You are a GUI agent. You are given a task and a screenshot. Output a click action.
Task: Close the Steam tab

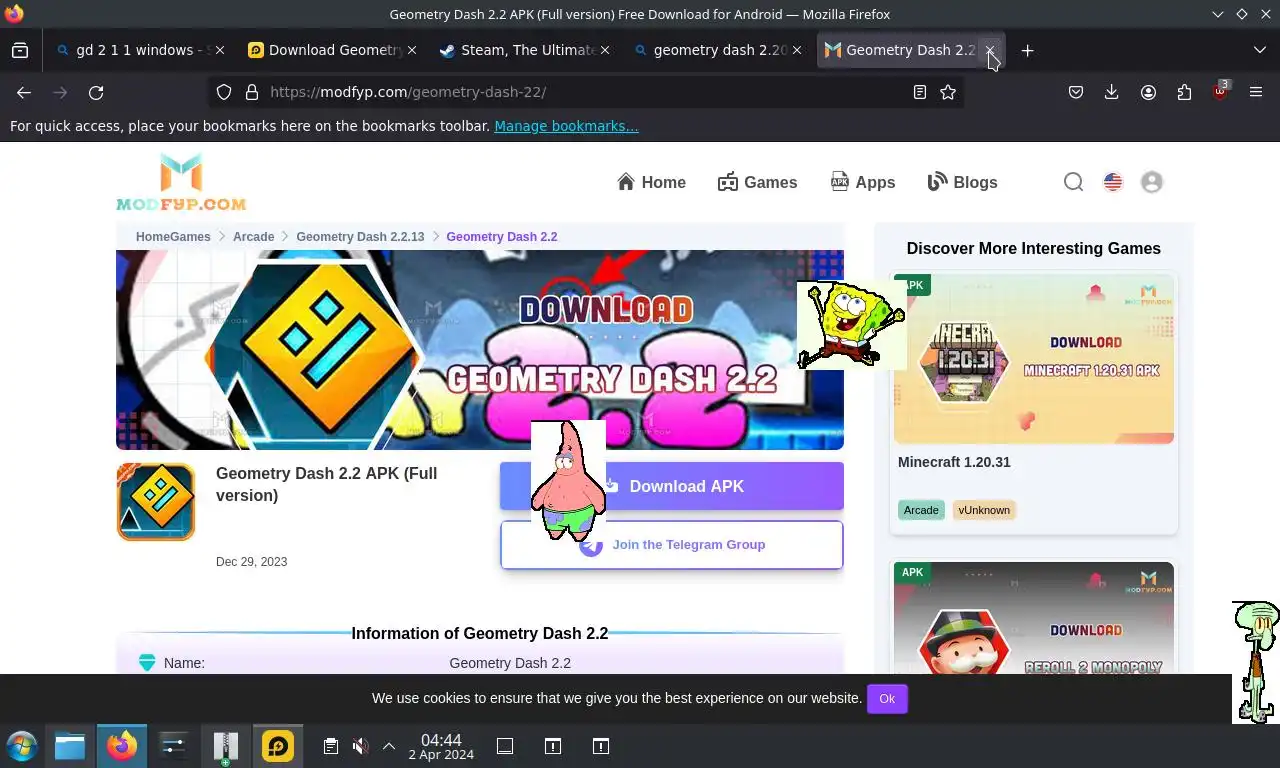604,50
